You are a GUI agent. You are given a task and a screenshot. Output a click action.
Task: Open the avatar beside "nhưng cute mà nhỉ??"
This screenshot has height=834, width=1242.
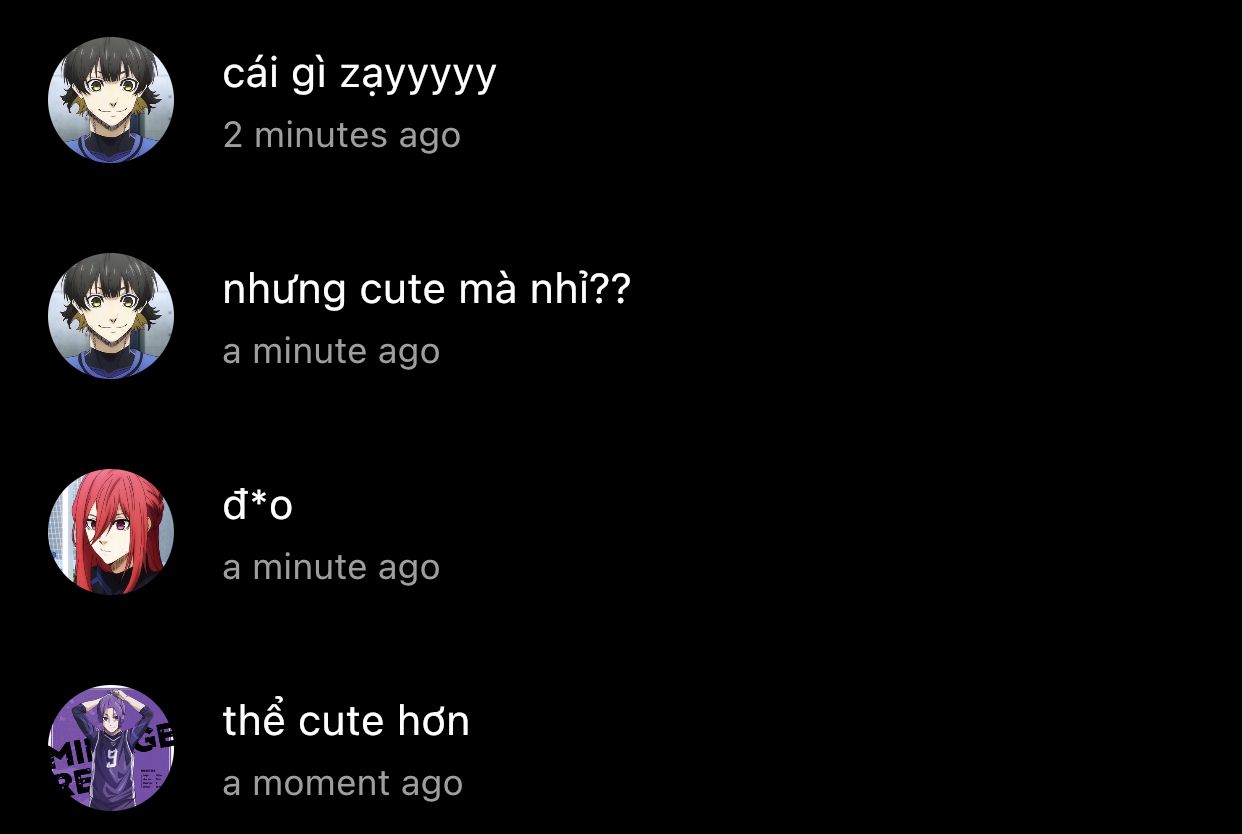coord(111,316)
